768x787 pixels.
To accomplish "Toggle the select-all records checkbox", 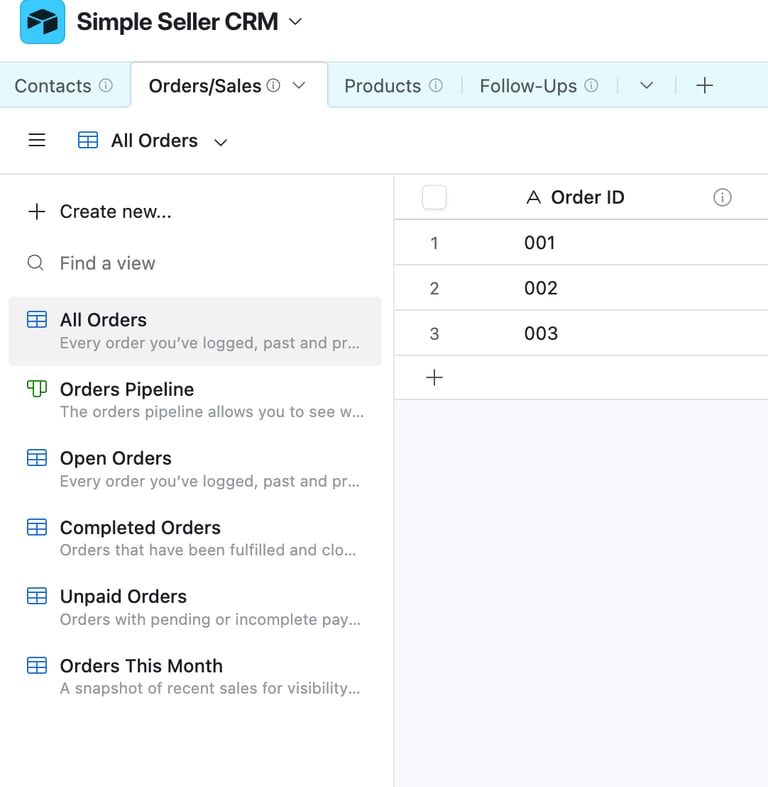I will click(434, 197).
